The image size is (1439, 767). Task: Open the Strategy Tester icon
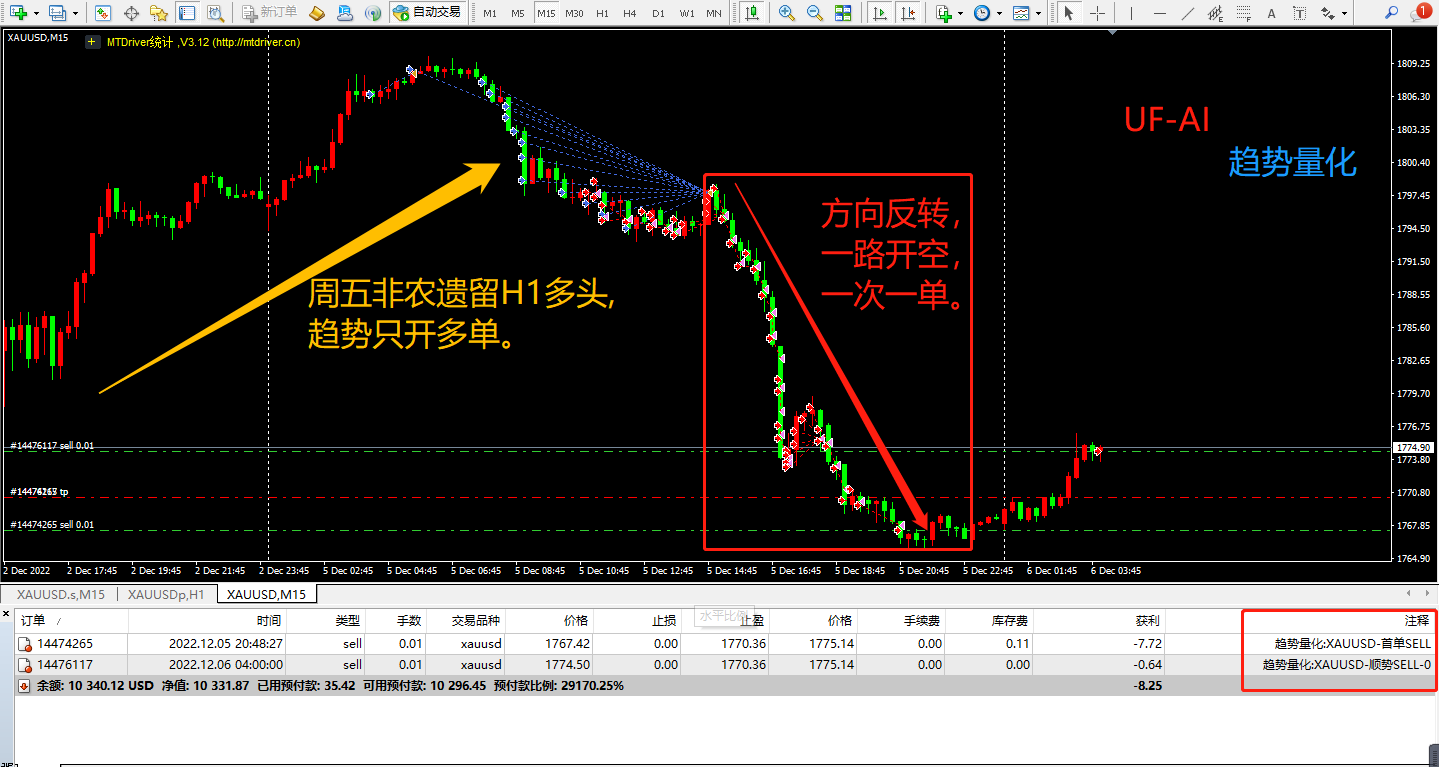coord(213,13)
